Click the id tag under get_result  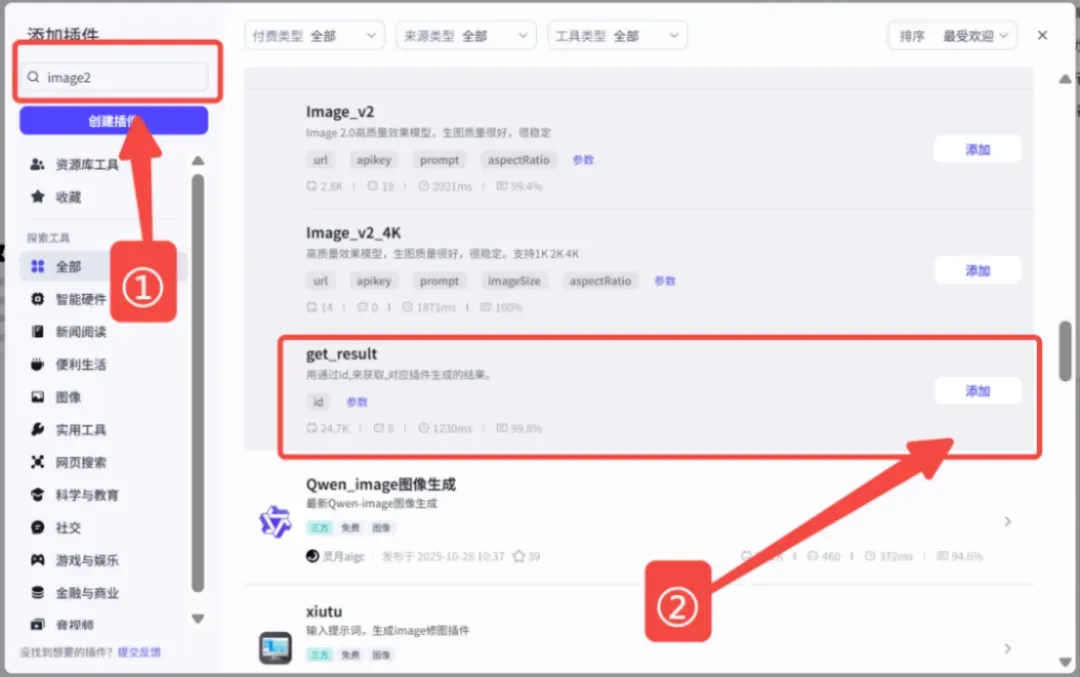(x=318, y=402)
